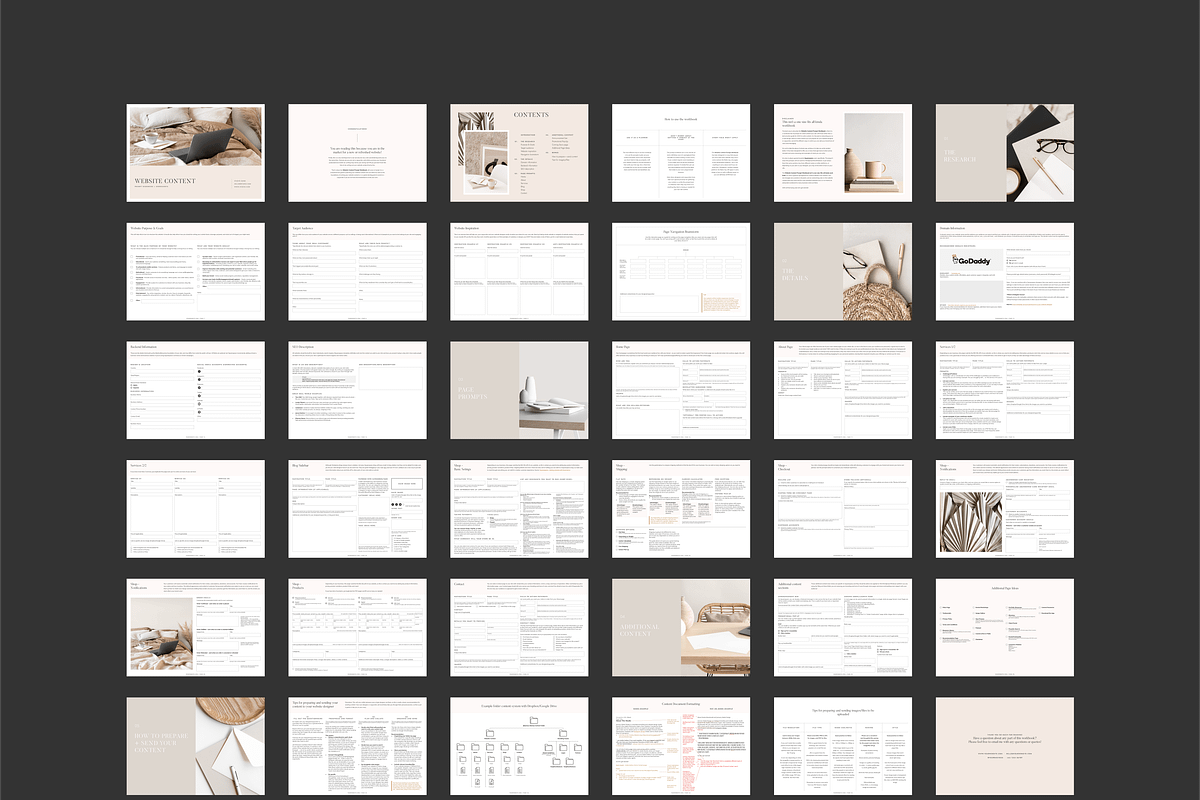Select the Blog Sidebar worksheet page
The width and height of the screenshot is (1200, 800).
pos(358,509)
